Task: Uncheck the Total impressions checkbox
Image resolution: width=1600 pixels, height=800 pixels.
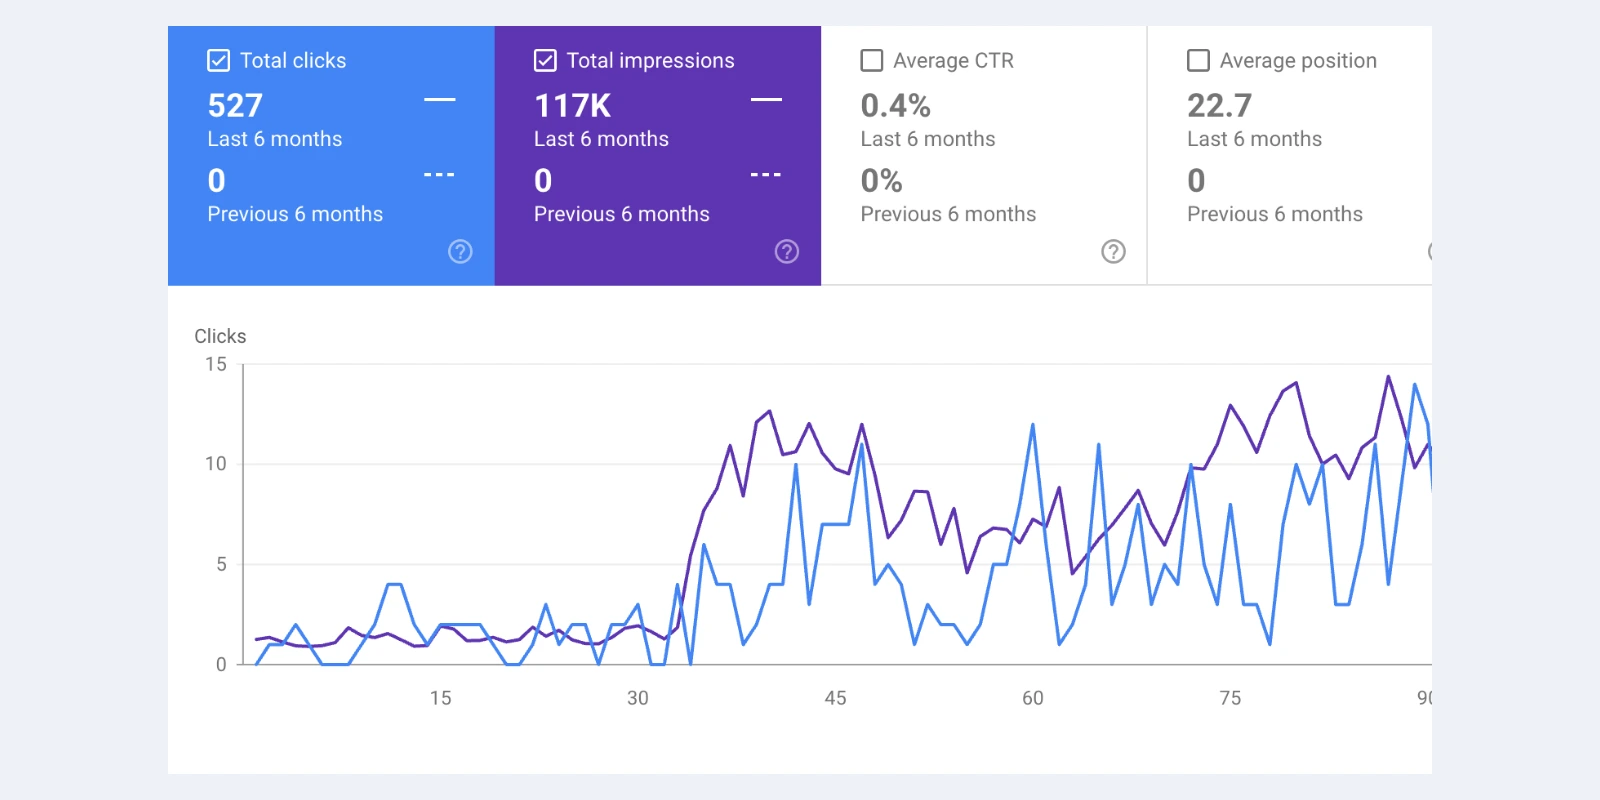Action: click(545, 61)
